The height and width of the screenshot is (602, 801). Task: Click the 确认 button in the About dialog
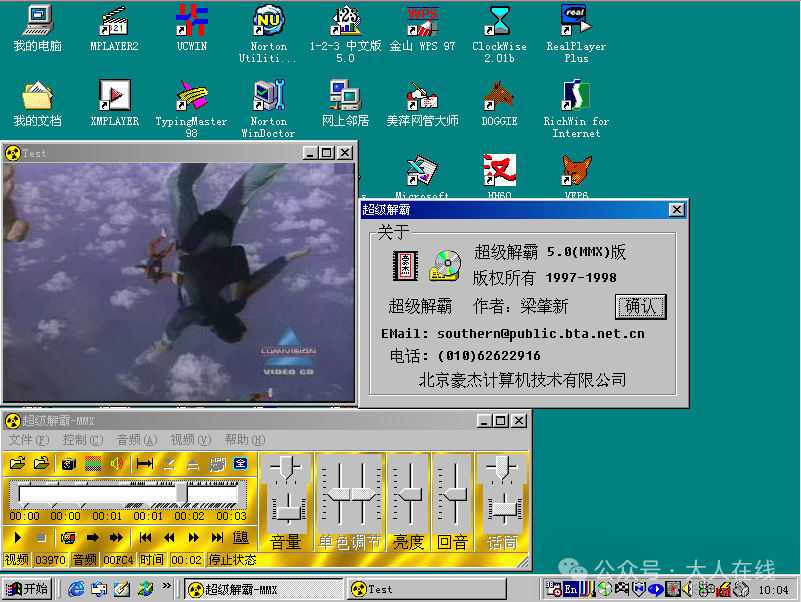[641, 307]
